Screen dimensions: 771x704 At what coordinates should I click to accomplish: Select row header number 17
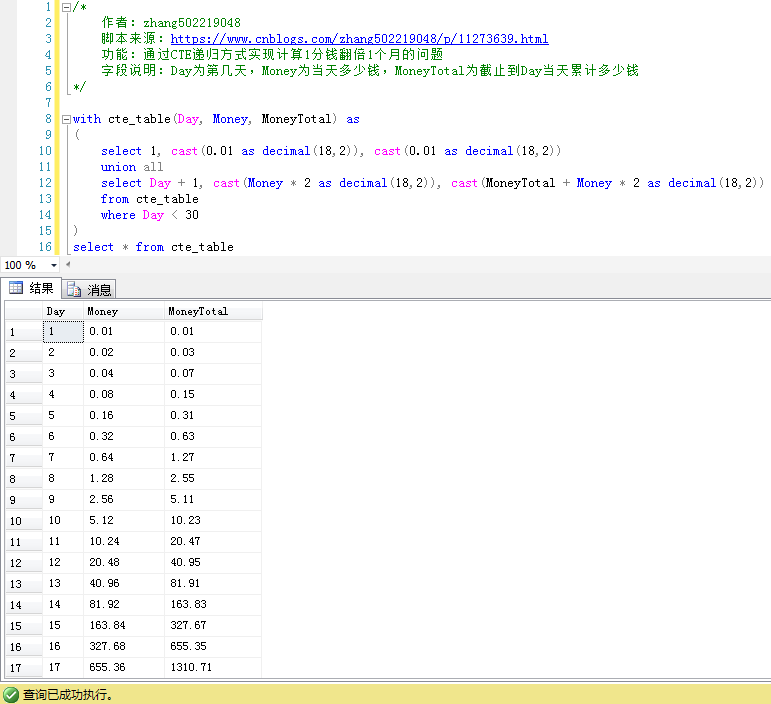click(22, 667)
